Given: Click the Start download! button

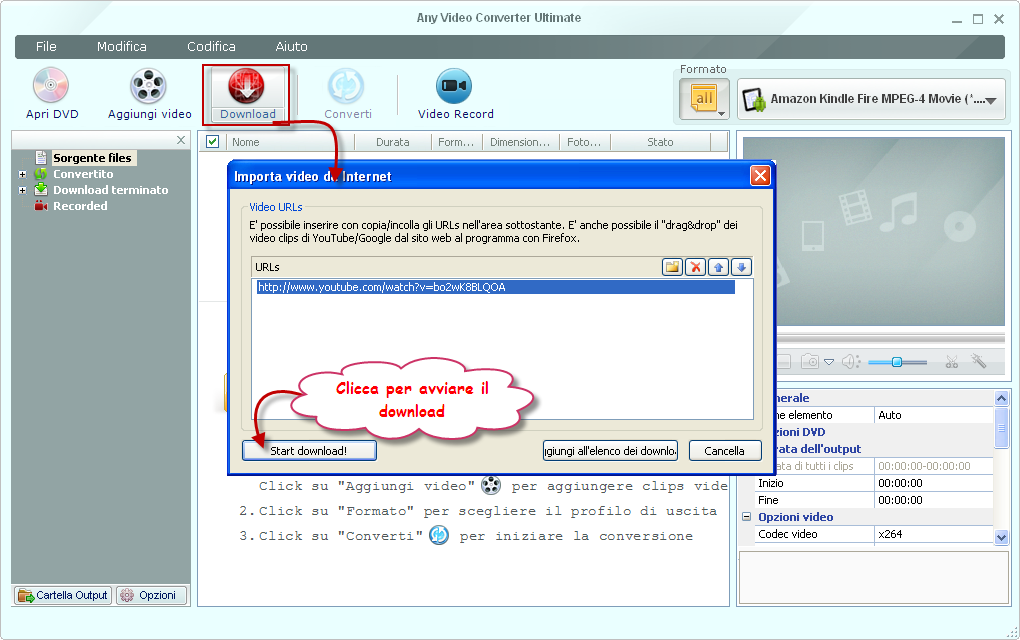Looking at the screenshot, I should pos(309,451).
